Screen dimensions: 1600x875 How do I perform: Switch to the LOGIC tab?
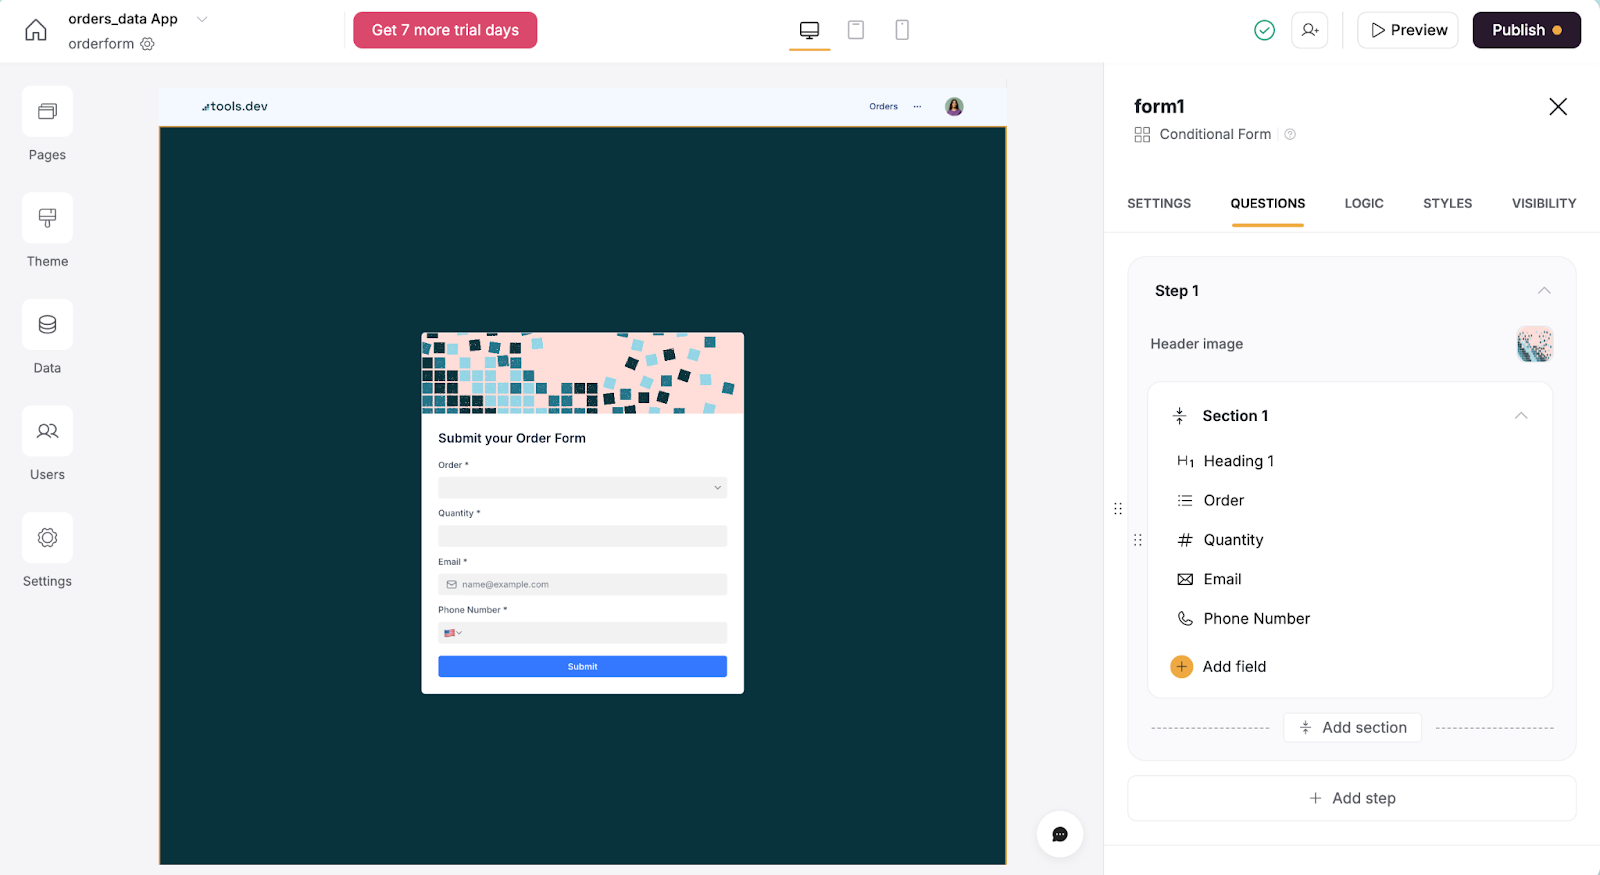click(x=1364, y=203)
